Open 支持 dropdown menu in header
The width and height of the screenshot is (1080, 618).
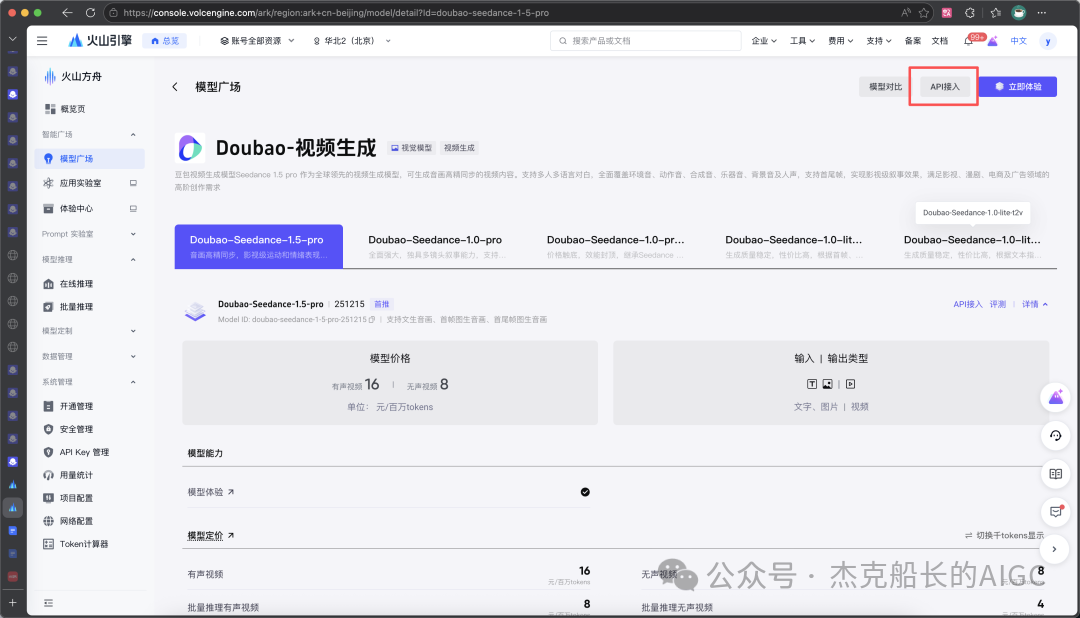pyautogui.click(x=878, y=41)
